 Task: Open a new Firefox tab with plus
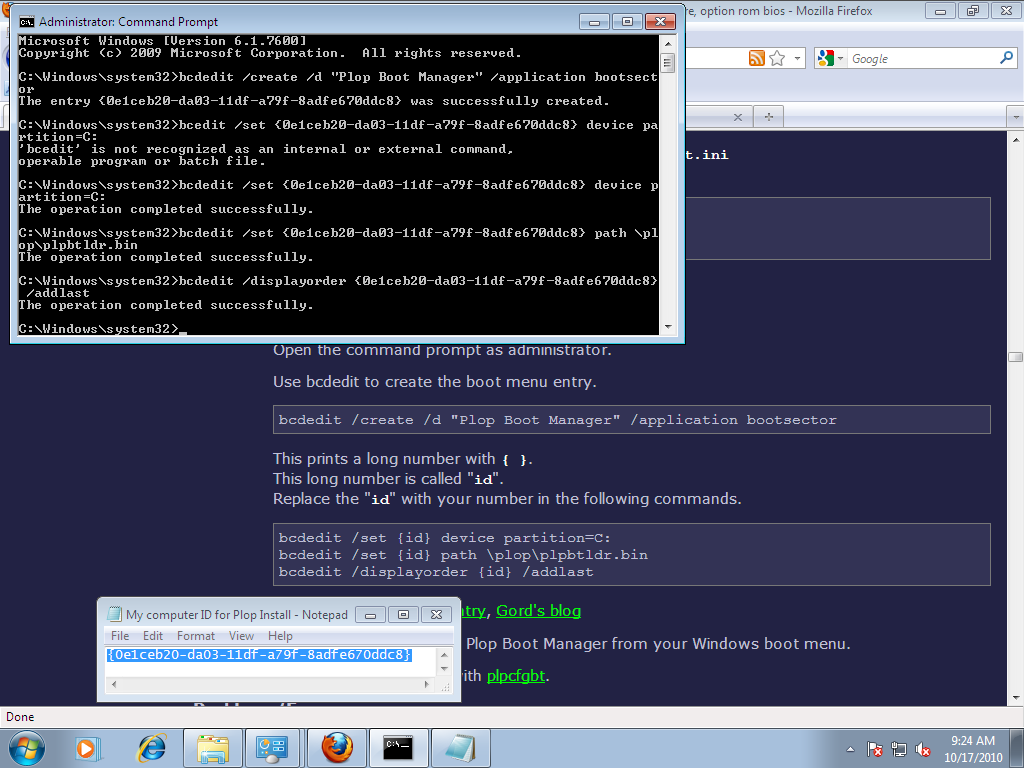point(769,117)
